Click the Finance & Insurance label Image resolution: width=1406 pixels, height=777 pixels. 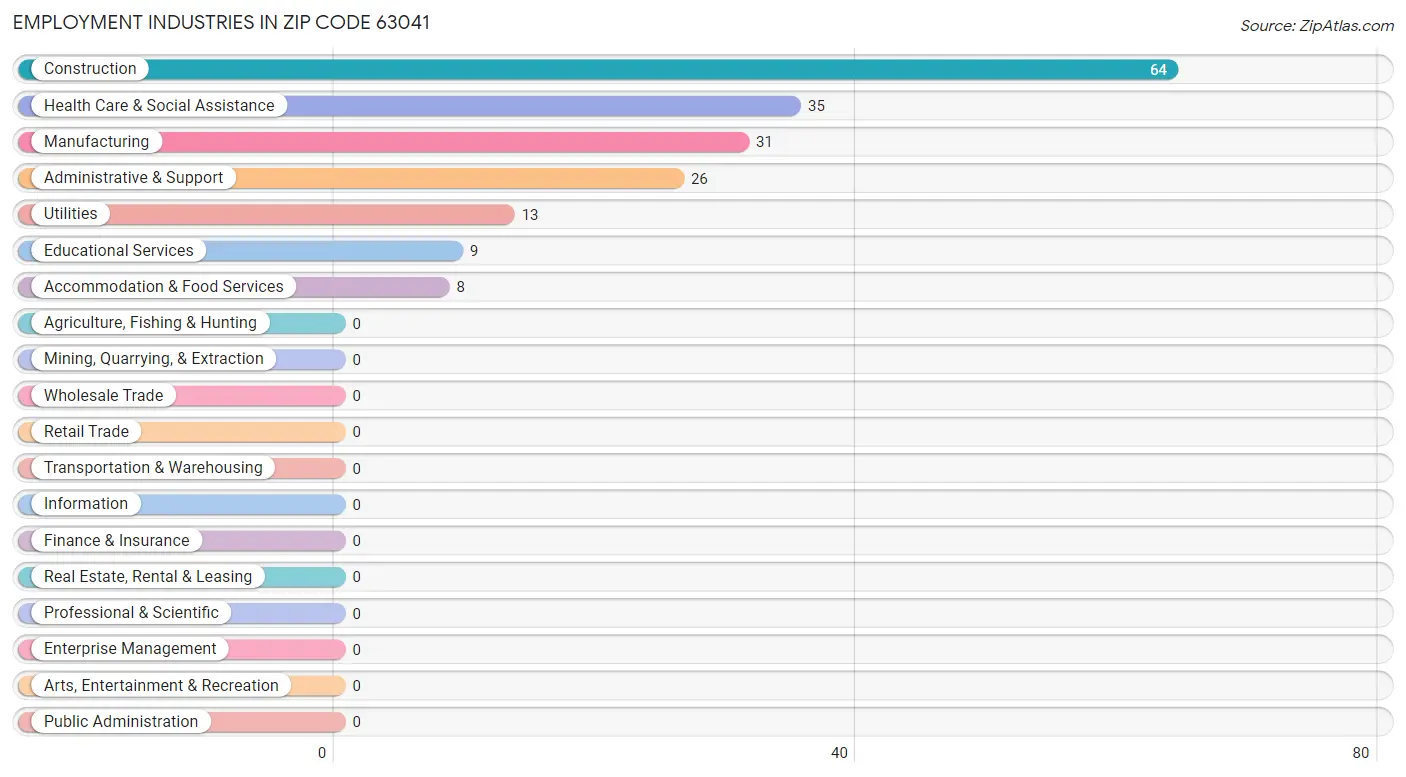tap(116, 540)
